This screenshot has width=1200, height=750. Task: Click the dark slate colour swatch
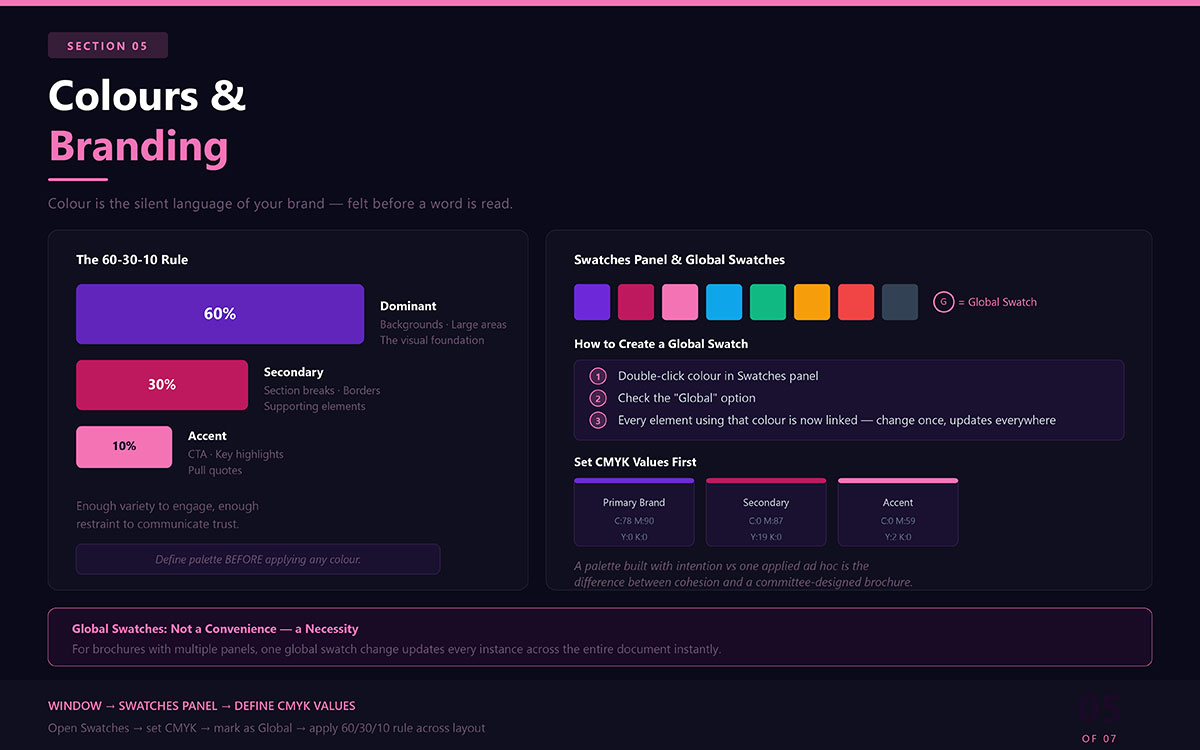(900, 302)
